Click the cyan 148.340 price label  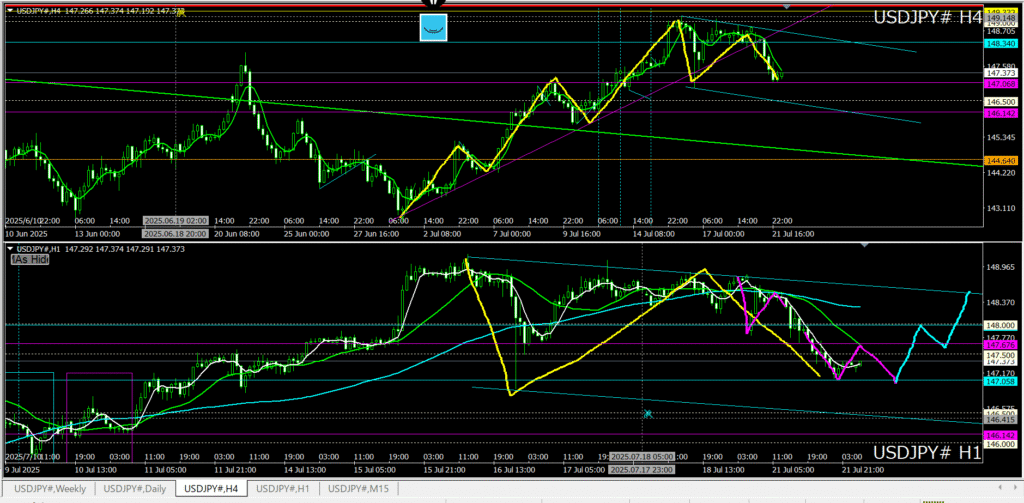tap(1000, 44)
